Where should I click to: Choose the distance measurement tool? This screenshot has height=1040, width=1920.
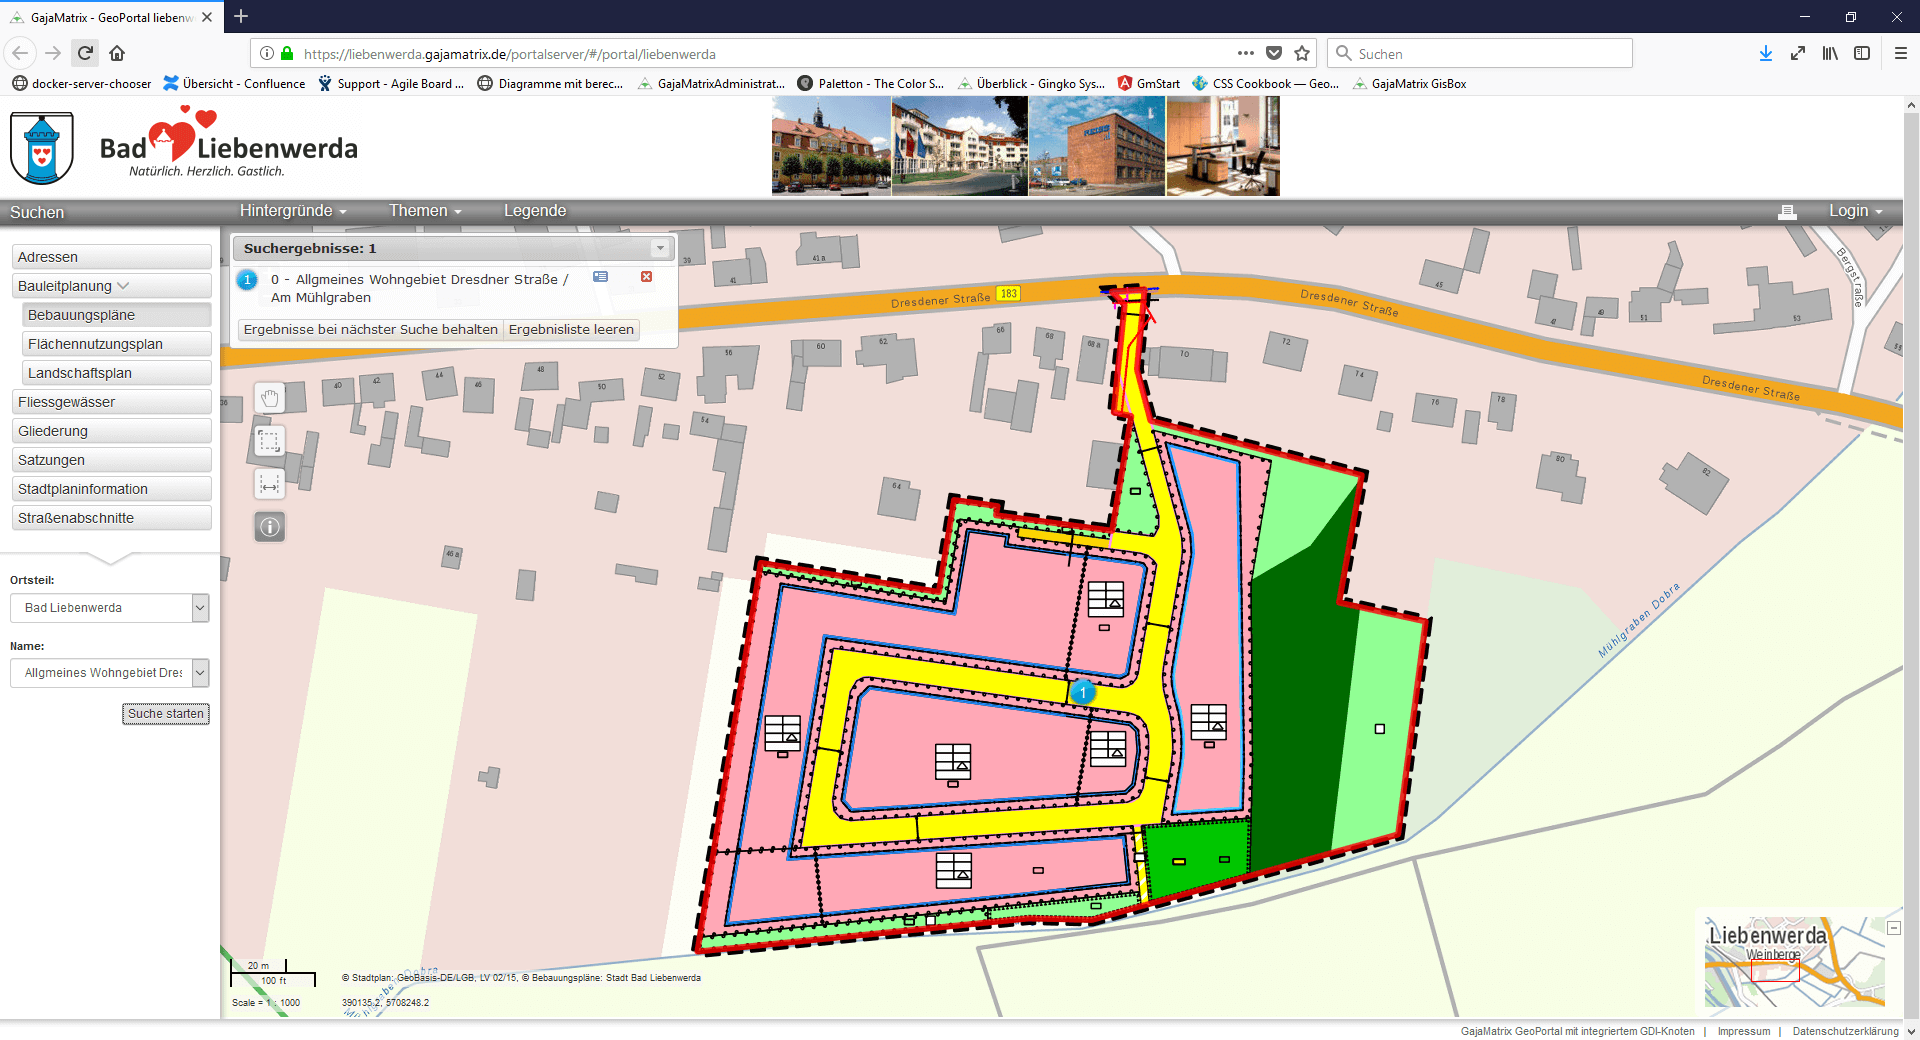[269, 484]
